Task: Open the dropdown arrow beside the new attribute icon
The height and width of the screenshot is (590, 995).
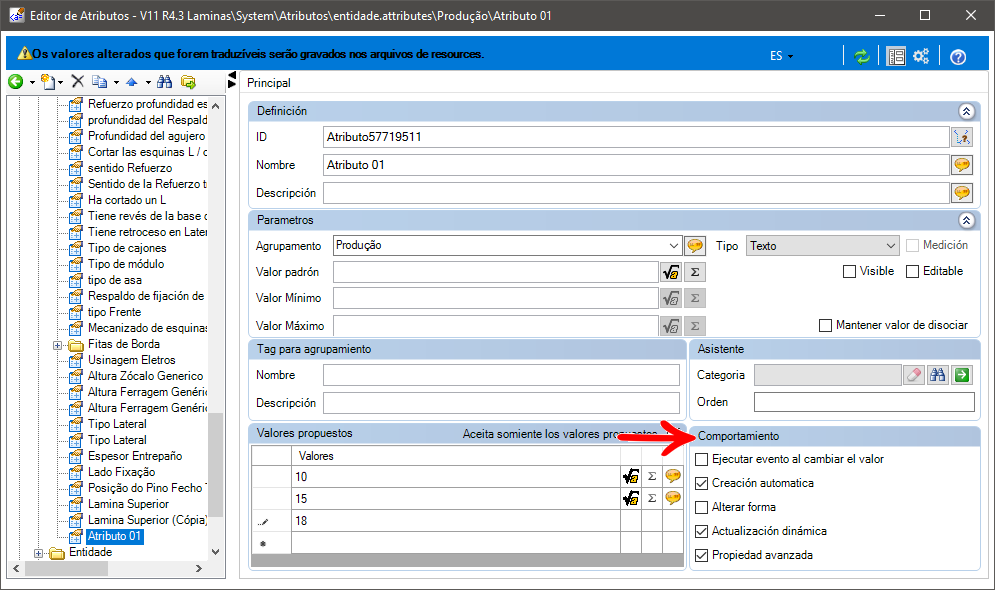Action: coord(60,82)
